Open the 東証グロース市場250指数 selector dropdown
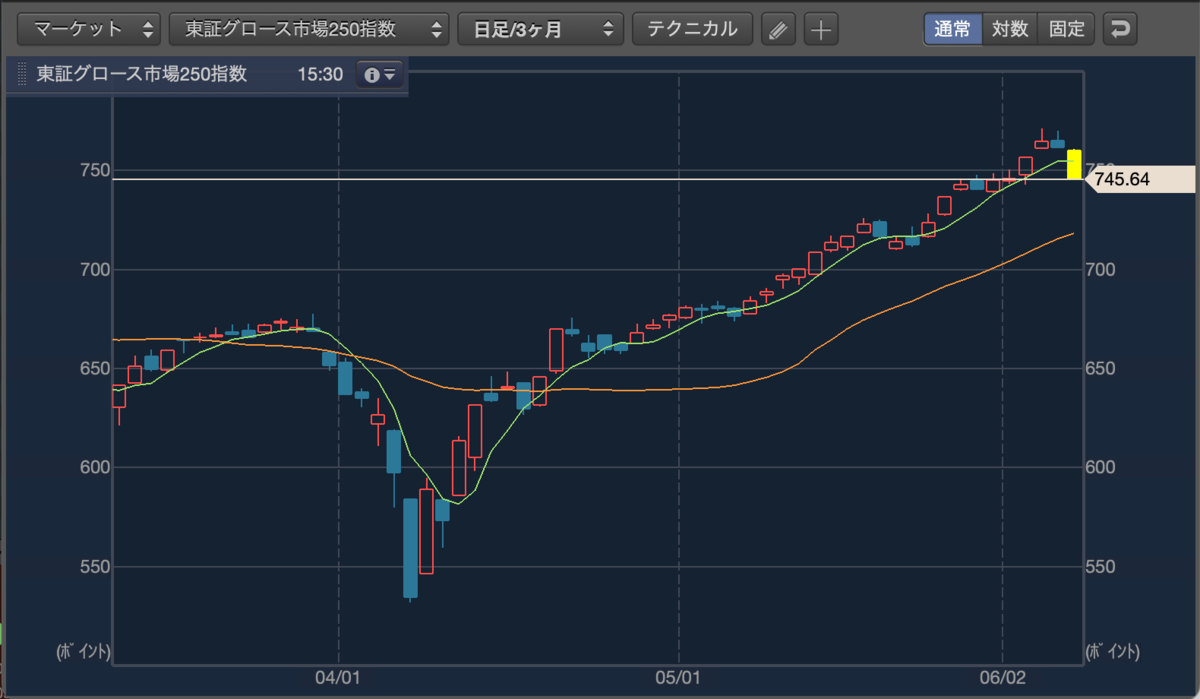Image resolution: width=1200 pixels, height=699 pixels. point(309,29)
